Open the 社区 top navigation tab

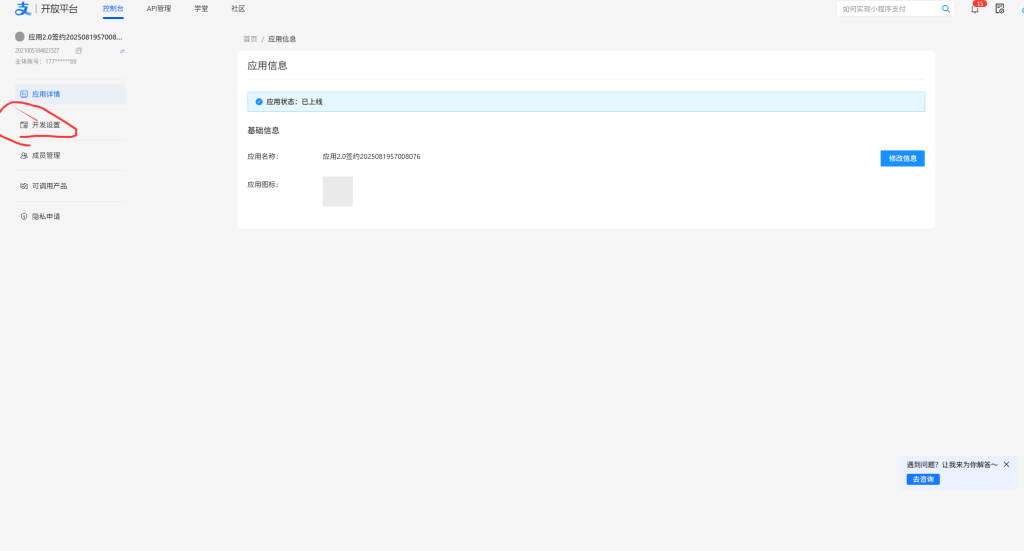pos(238,9)
